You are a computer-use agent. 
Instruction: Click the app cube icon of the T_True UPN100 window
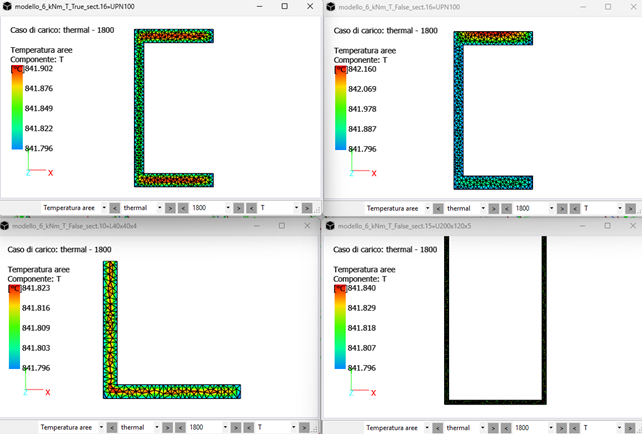[7, 7]
